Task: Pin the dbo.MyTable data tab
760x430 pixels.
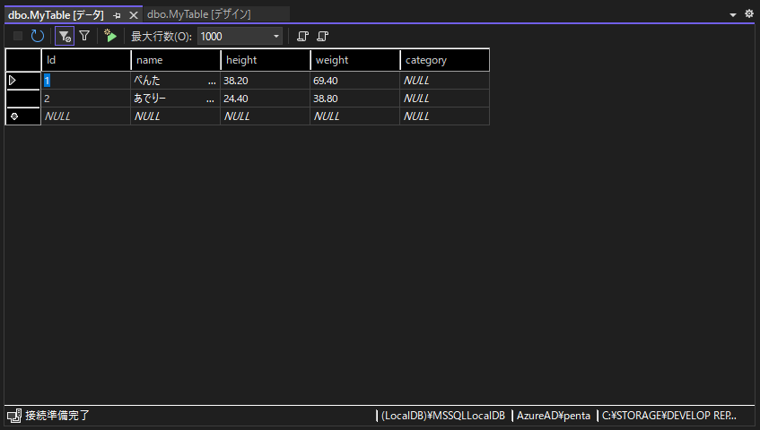Action: 117,16
